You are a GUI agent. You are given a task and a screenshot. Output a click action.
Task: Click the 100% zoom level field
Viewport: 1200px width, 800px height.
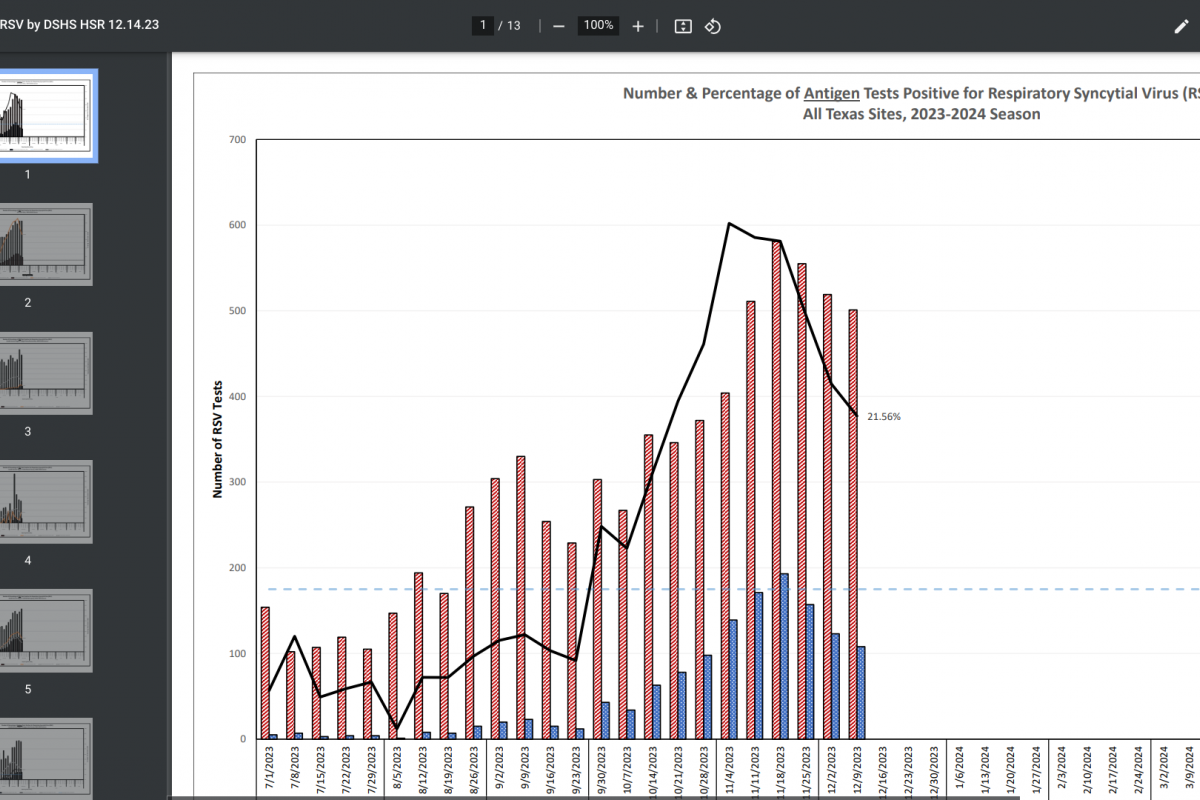tap(598, 25)
